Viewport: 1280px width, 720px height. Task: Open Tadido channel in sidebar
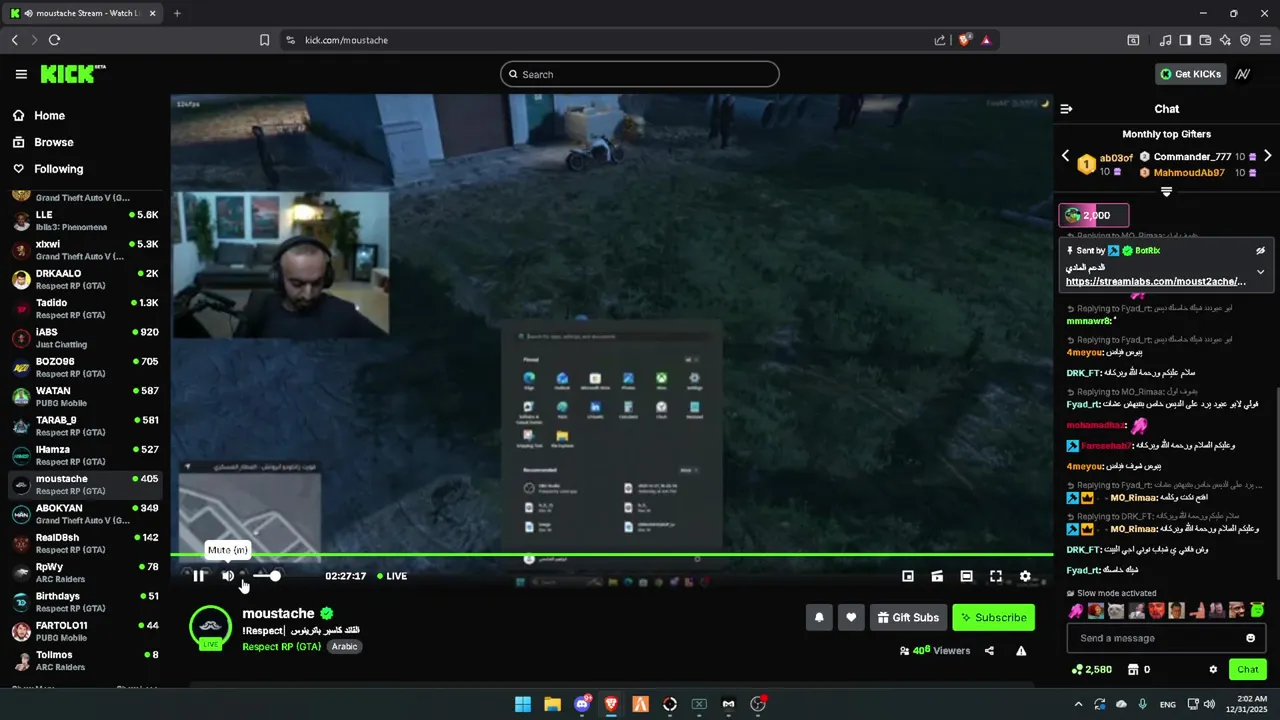[85, 308]
